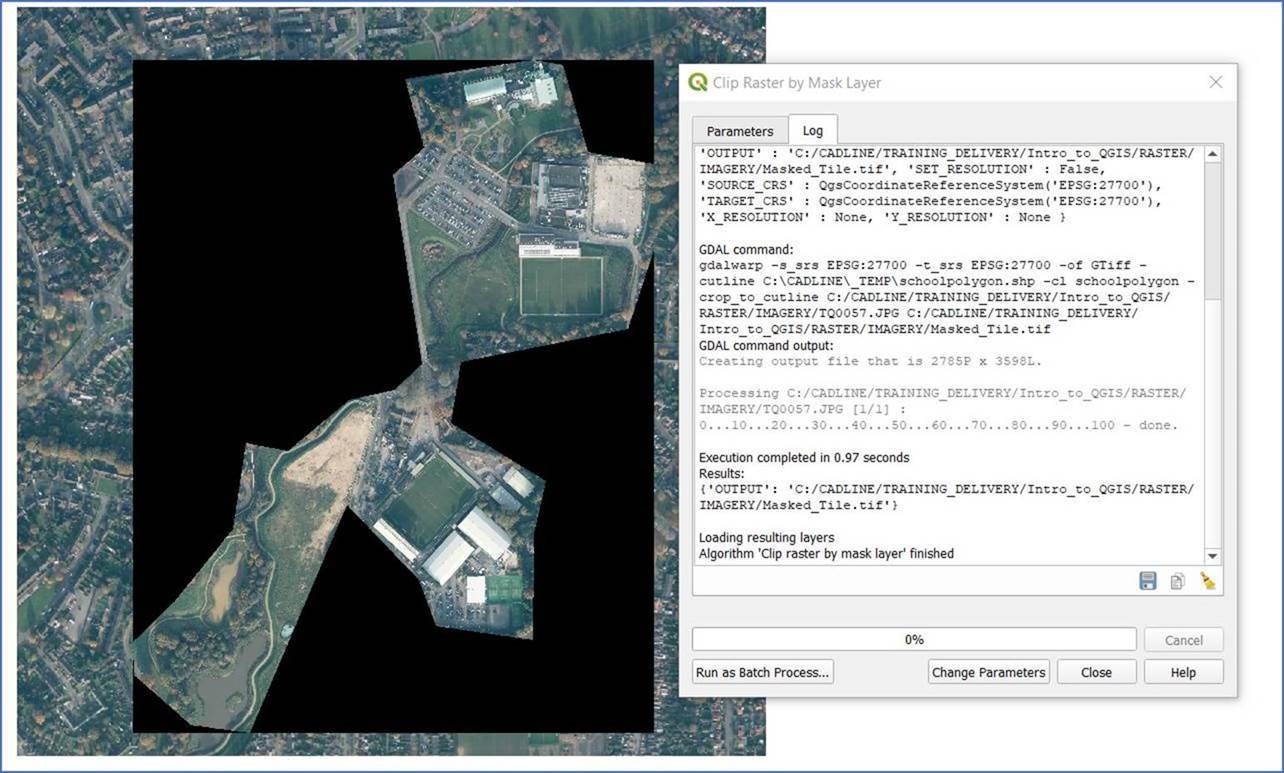1284x773 pixels.
Task: Copy the log to clipboard
Action: 1177,580
